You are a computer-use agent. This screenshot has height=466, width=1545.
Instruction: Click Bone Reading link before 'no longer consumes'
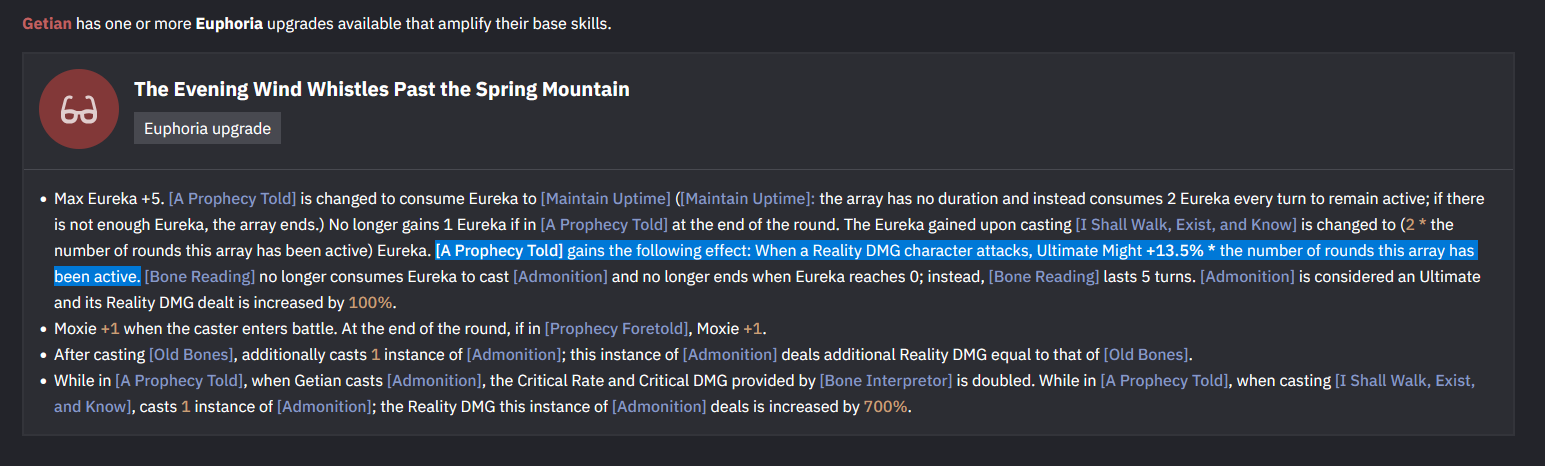point(200,276)
